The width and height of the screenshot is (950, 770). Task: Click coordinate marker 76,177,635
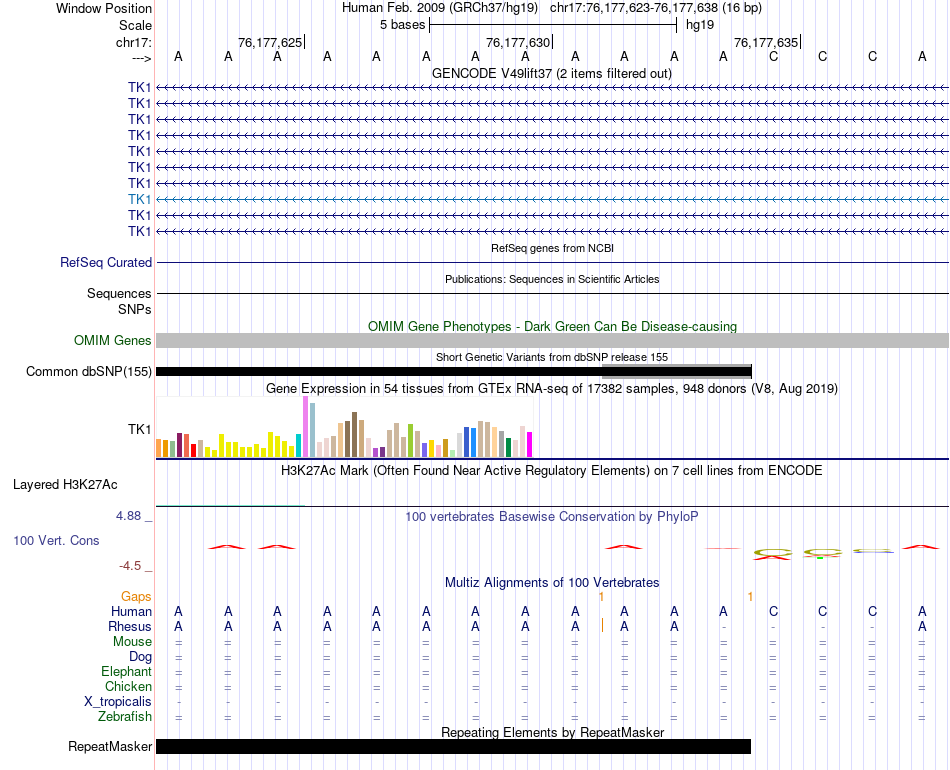click(766, 42)
